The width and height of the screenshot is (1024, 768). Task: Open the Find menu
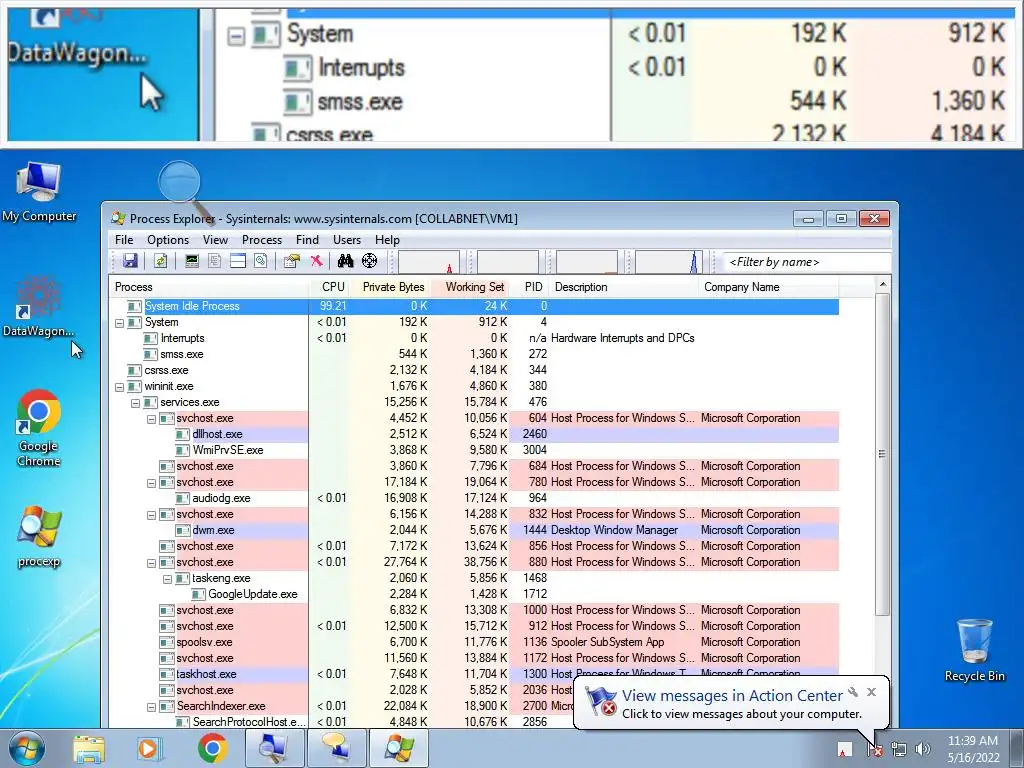pyautogui.click(x=307, y=240)
